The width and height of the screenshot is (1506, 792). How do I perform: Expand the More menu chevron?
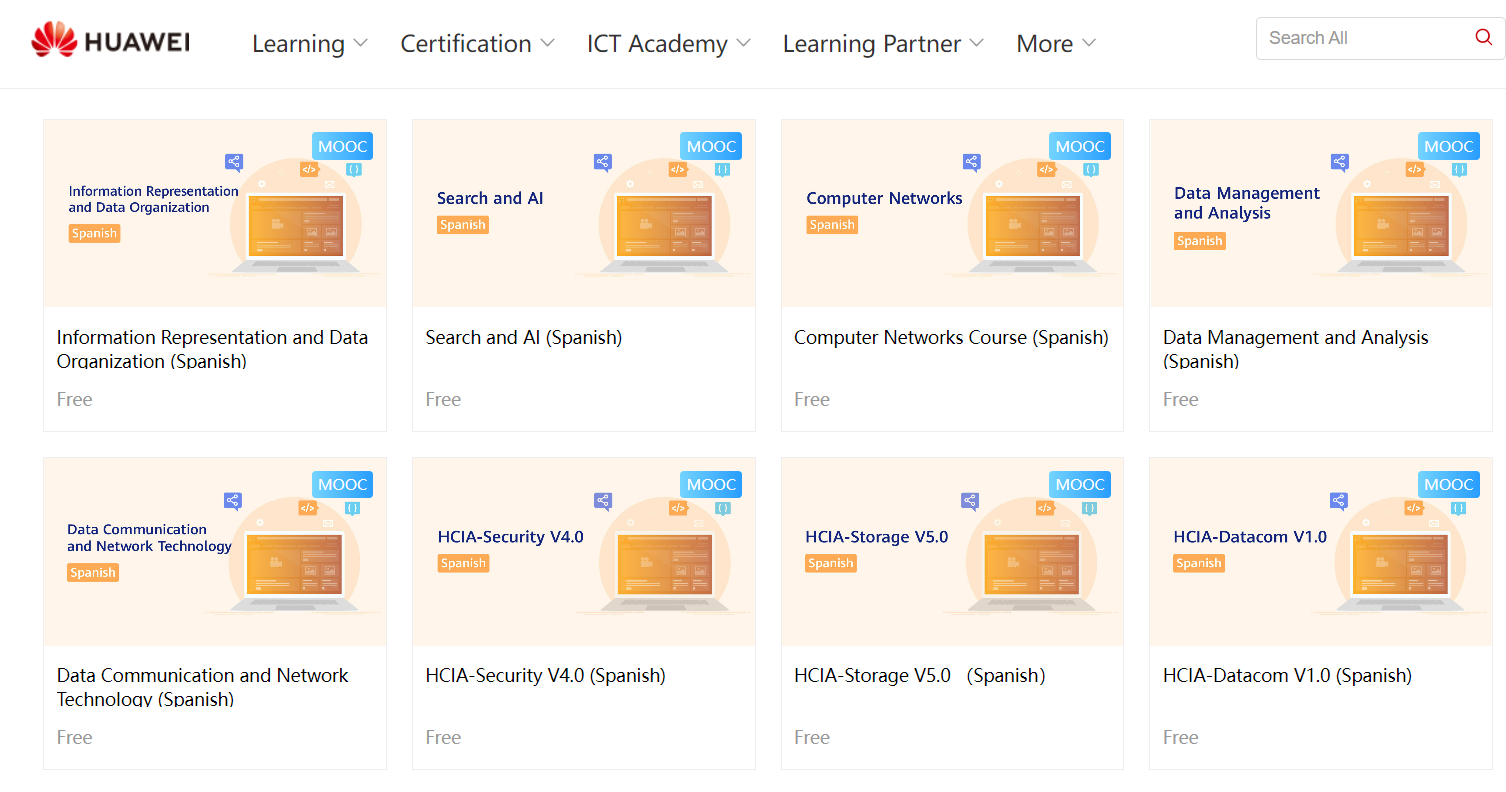pos(1089,43)
